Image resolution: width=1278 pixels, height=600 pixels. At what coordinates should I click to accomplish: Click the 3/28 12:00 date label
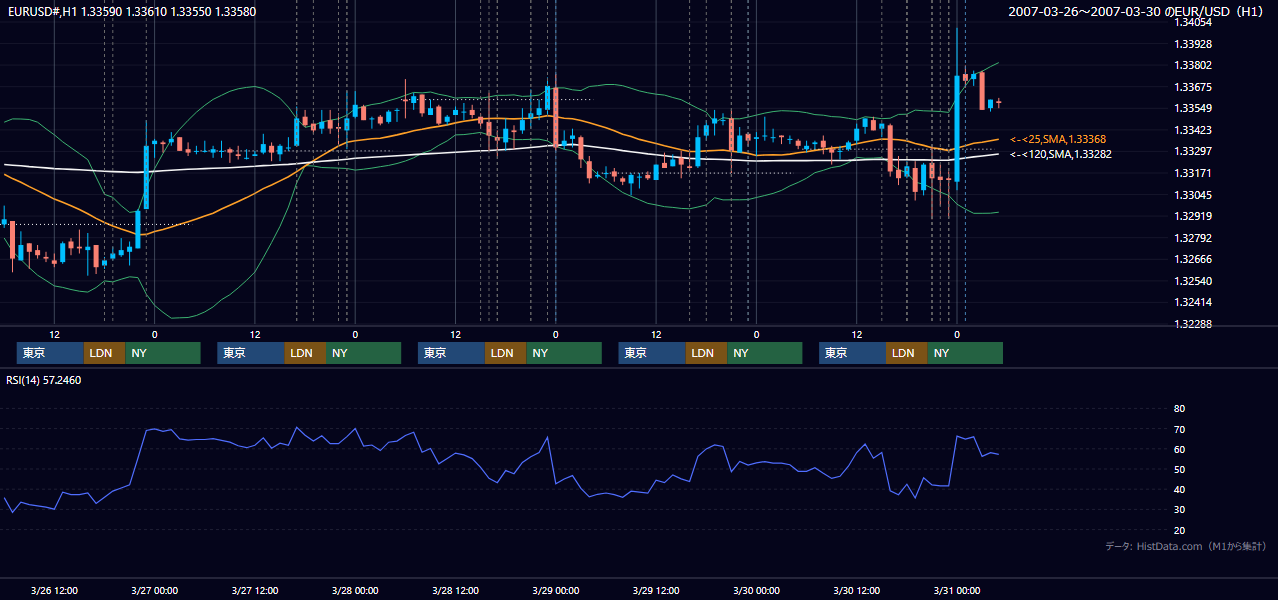click(455, 590)
